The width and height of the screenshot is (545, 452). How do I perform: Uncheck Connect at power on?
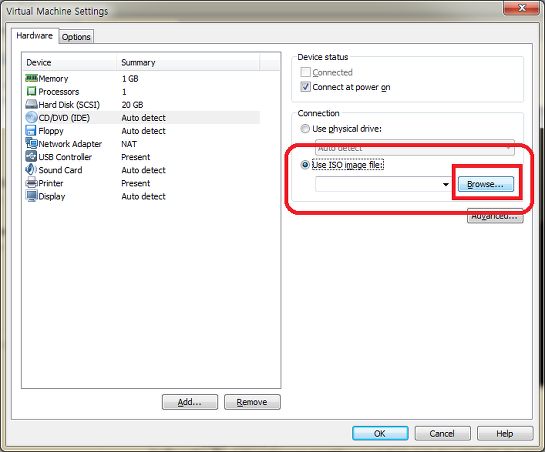306,87
